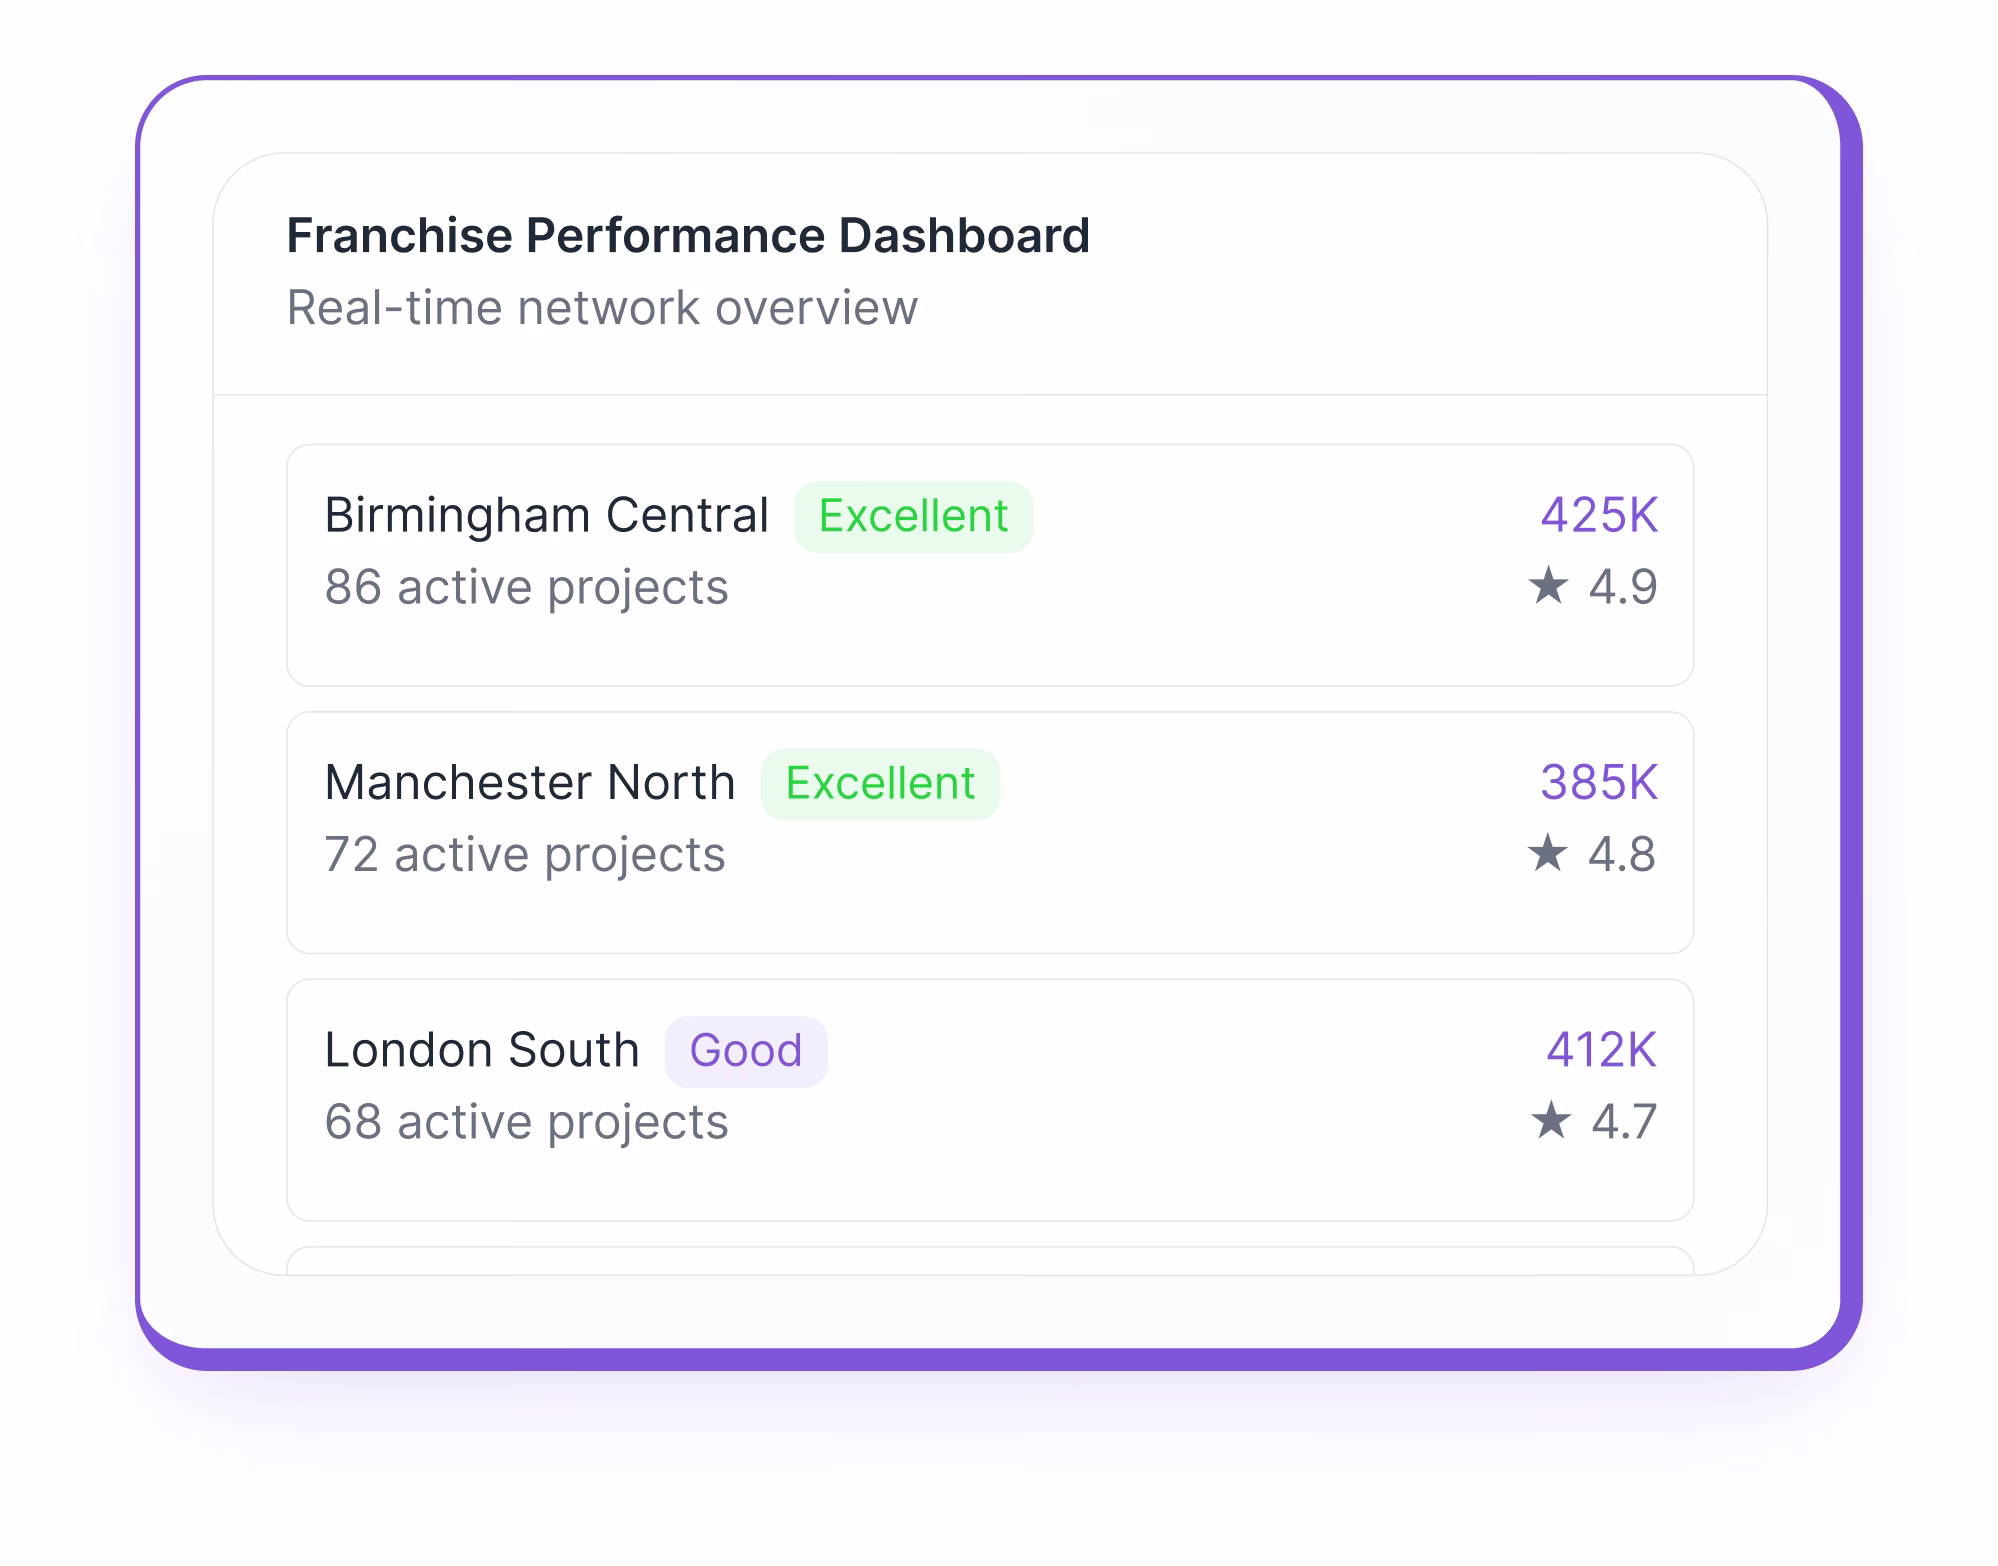The width and height of the screenshot is (1998, 1566).
Task: Click the star rating icon for Birmingham Central
Action: (1550, 587)
